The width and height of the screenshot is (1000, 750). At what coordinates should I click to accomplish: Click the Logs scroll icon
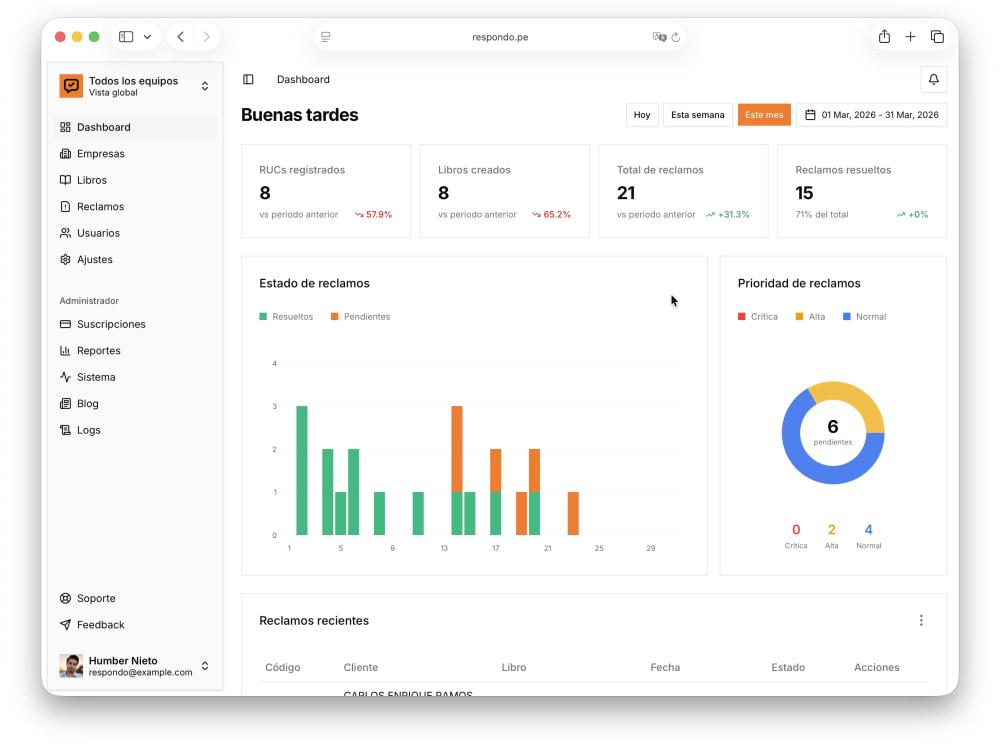point(65,430)
